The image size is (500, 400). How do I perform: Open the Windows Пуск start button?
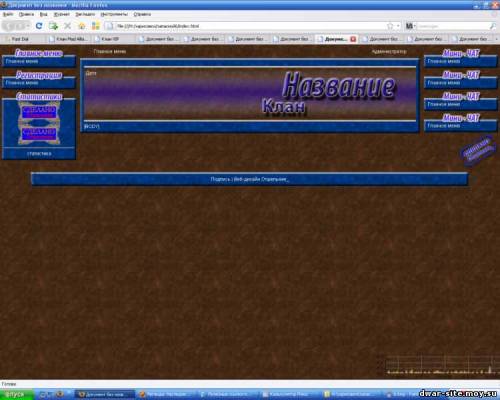[17, 394]
